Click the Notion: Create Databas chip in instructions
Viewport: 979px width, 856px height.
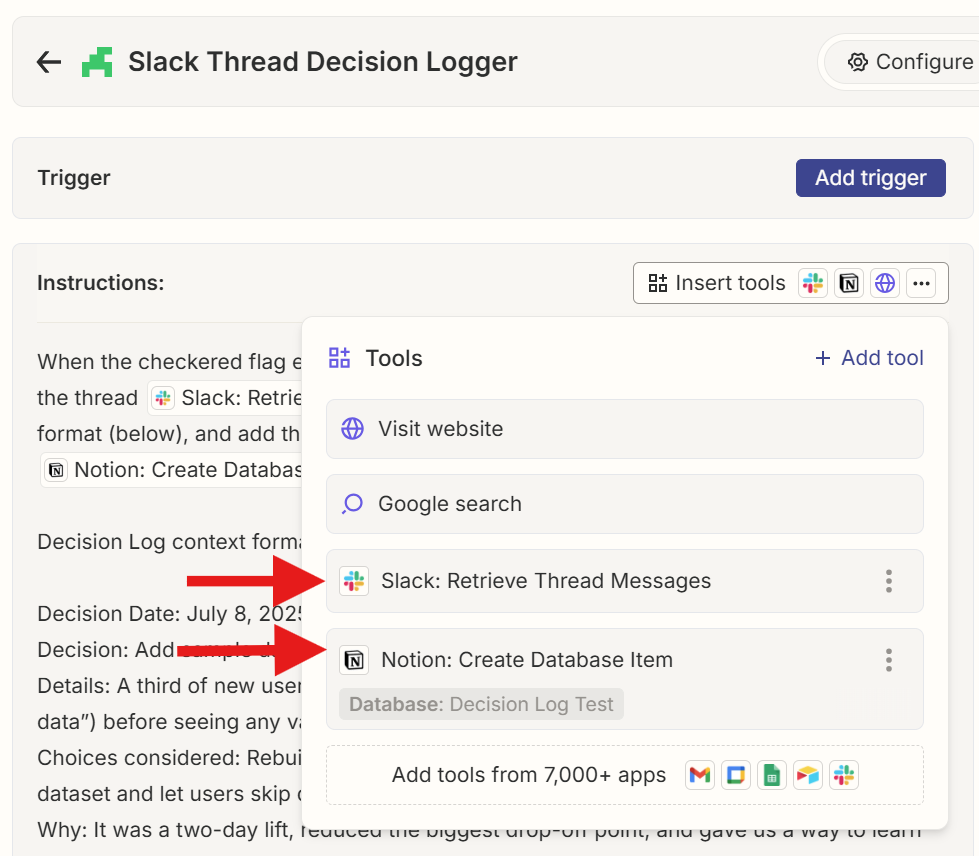[x=172, y=470]
